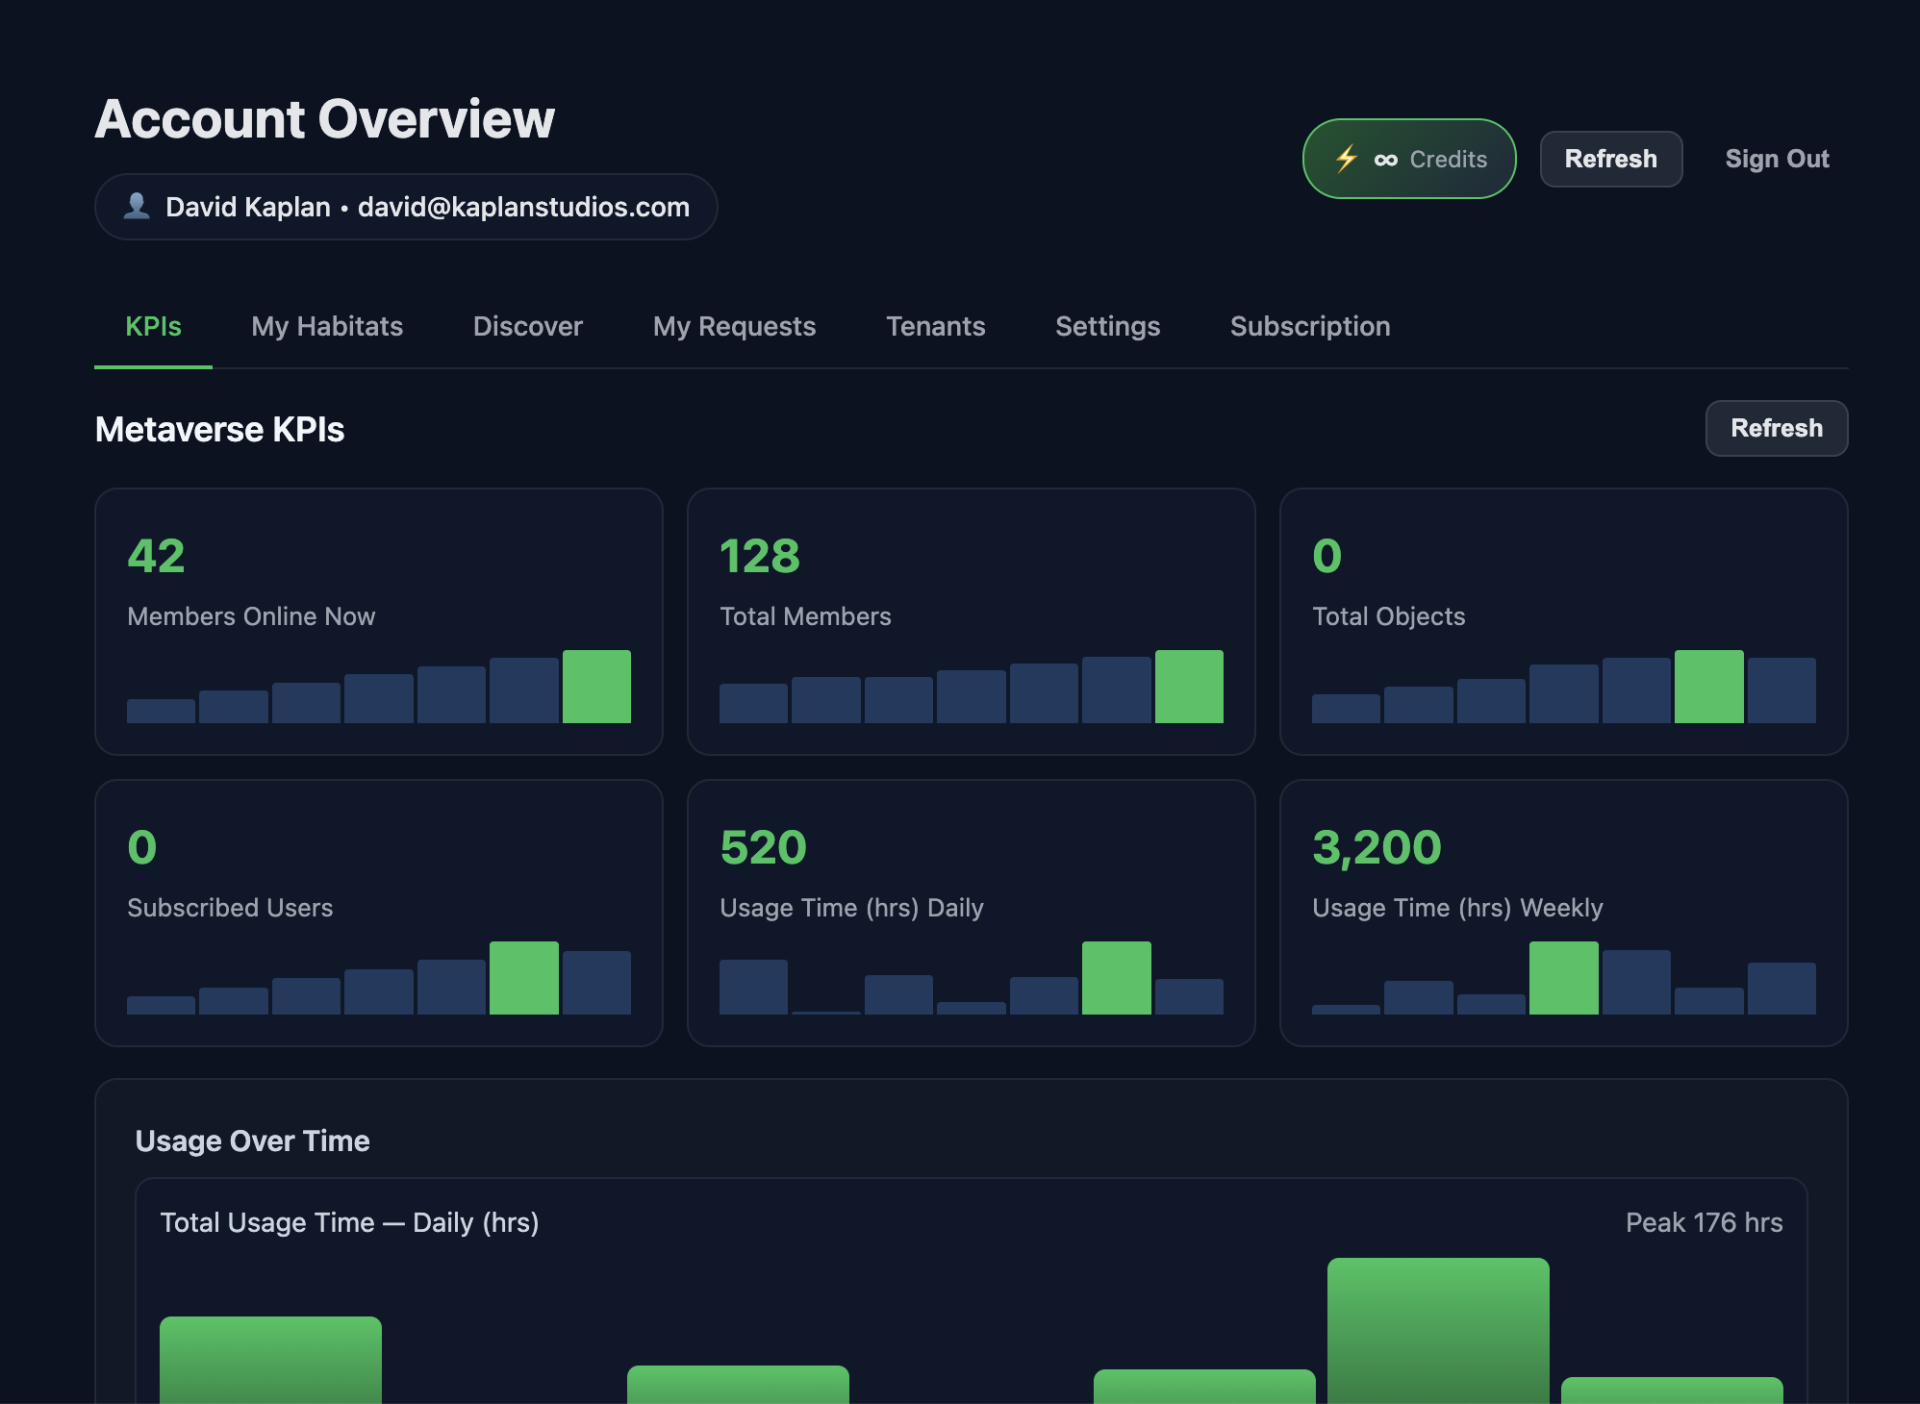The height and width of the screenshot is (1404, 1920).
Task: Refresh the Metaverse KPIs section
Action: (1775, 428)
